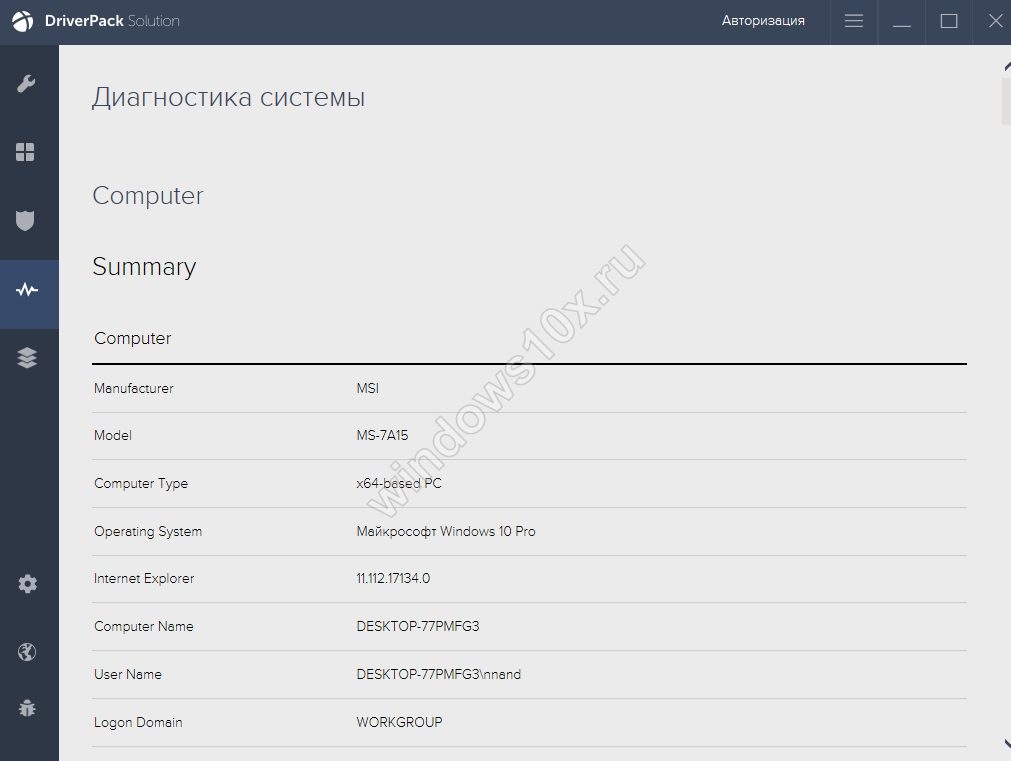Open settings gear icon in sidebar
Screen dimensions: 1011x761
pos(27,584)
